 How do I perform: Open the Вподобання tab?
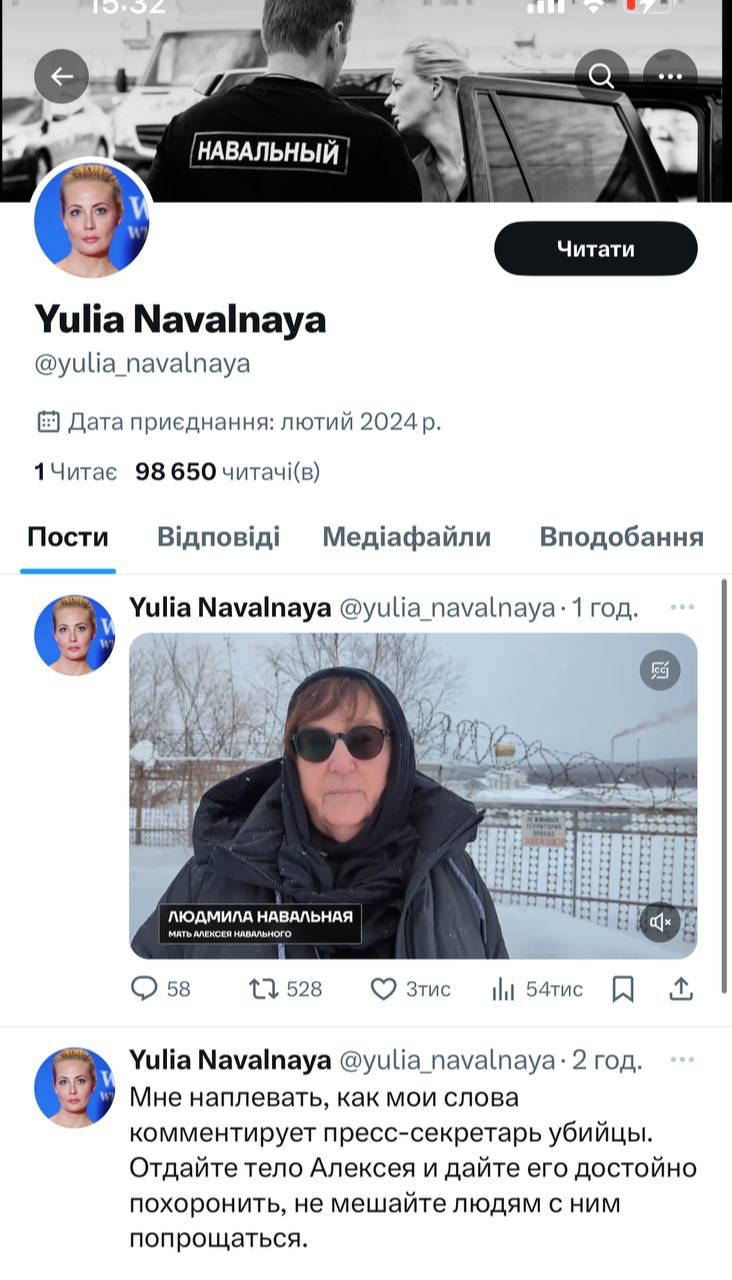point(621,537)
